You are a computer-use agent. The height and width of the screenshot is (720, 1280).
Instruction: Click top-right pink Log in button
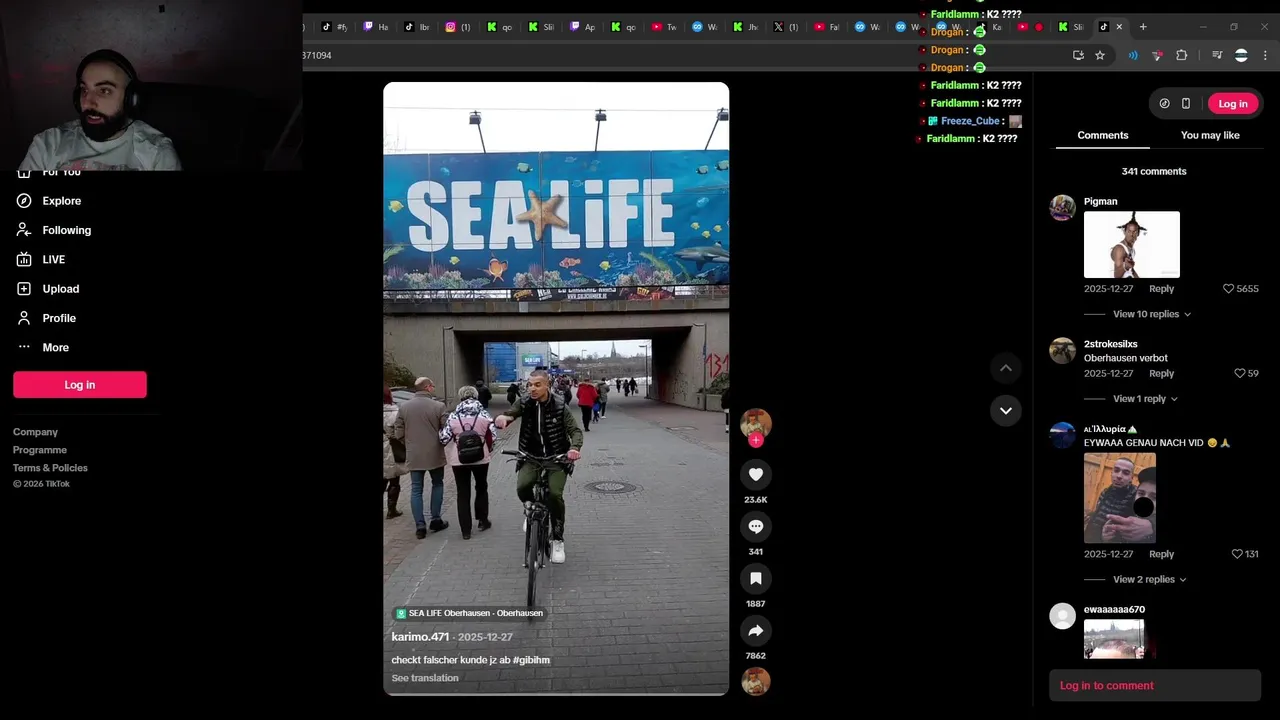(x=1233, y=103)
